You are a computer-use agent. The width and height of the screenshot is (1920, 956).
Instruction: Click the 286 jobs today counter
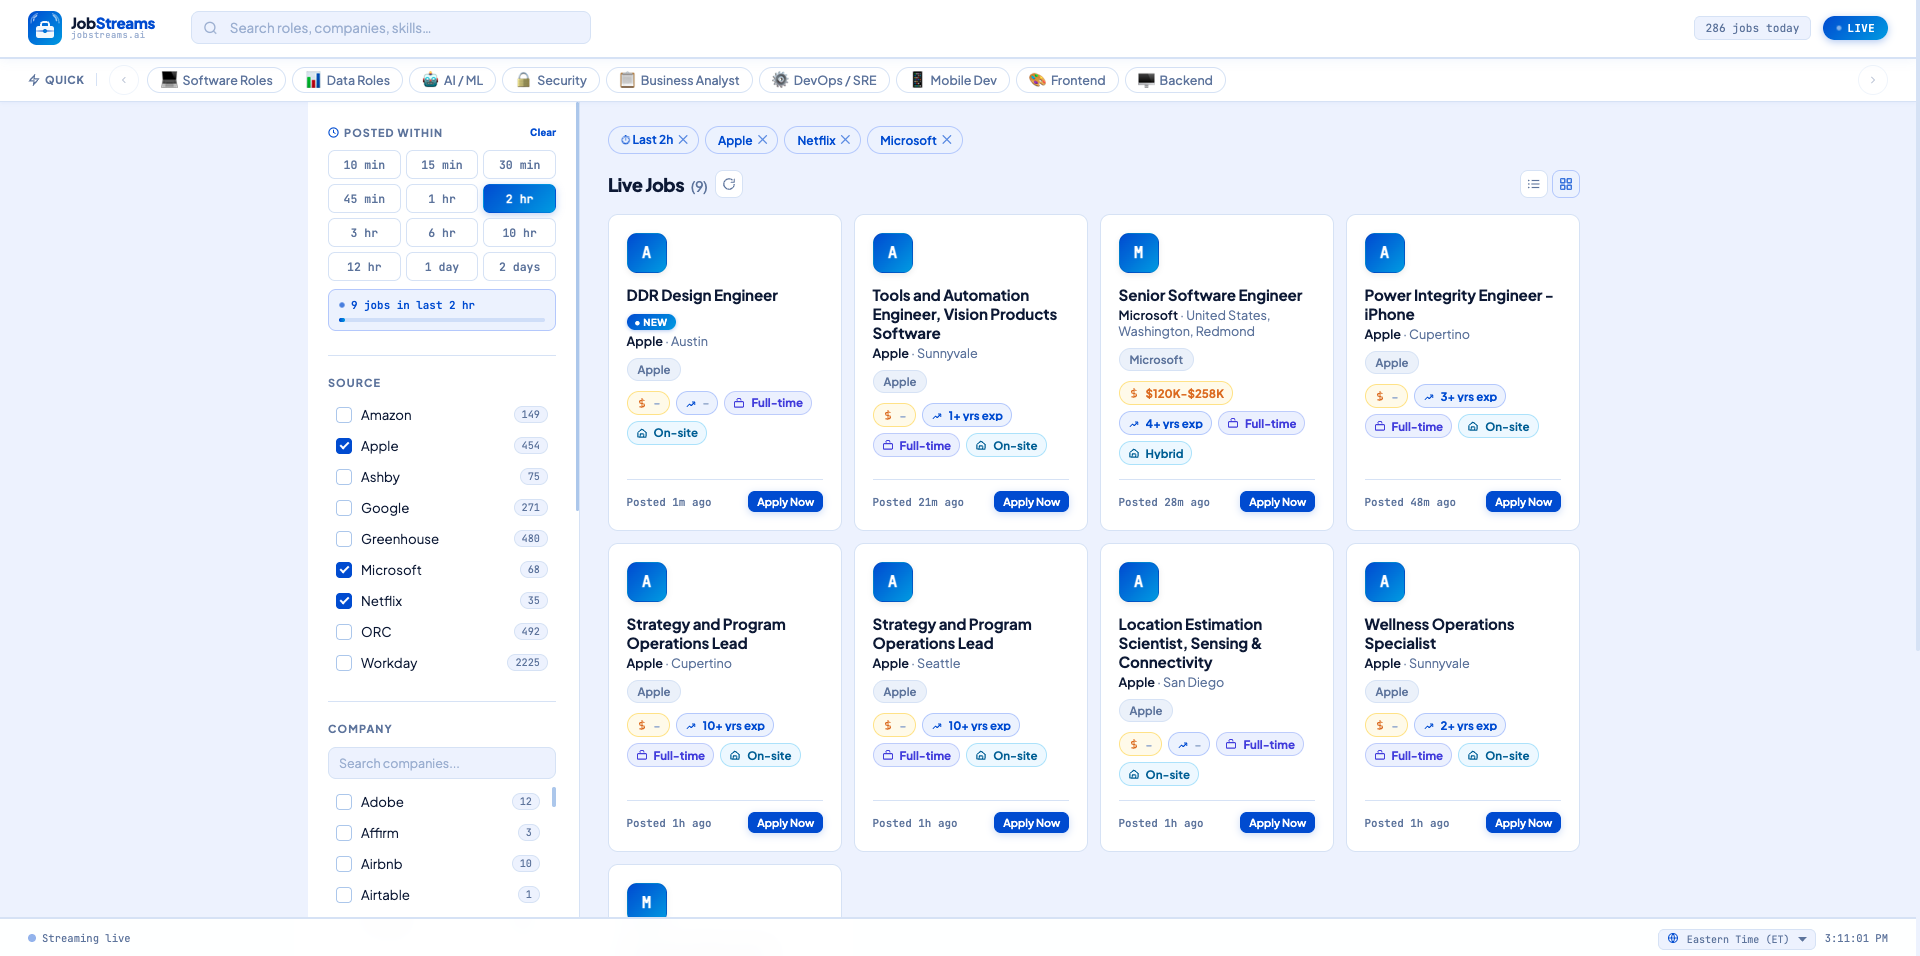coord(1752,28)
